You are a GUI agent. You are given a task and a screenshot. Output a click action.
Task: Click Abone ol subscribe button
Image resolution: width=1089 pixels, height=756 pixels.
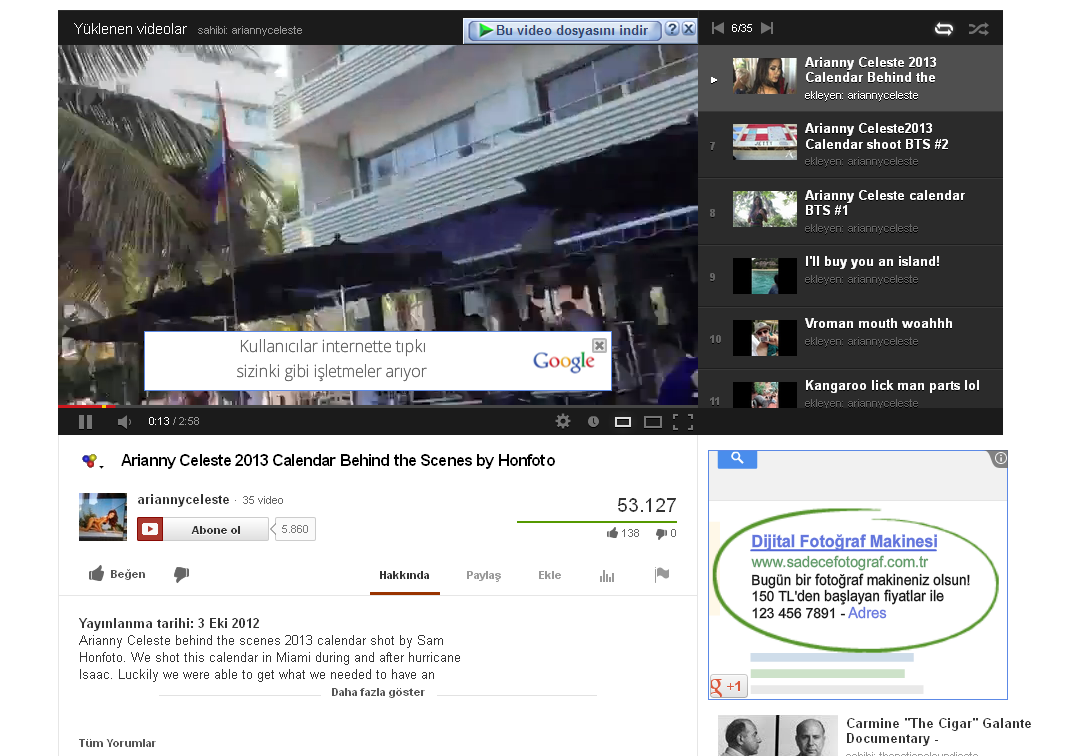point(203,530)
